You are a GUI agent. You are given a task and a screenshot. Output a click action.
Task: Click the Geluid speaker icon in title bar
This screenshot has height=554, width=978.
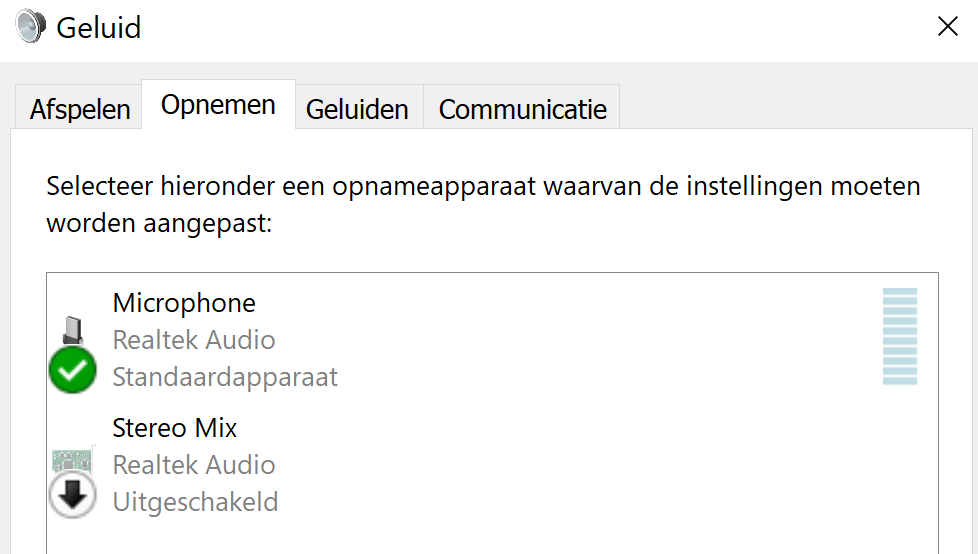click(x=31, y=27)
